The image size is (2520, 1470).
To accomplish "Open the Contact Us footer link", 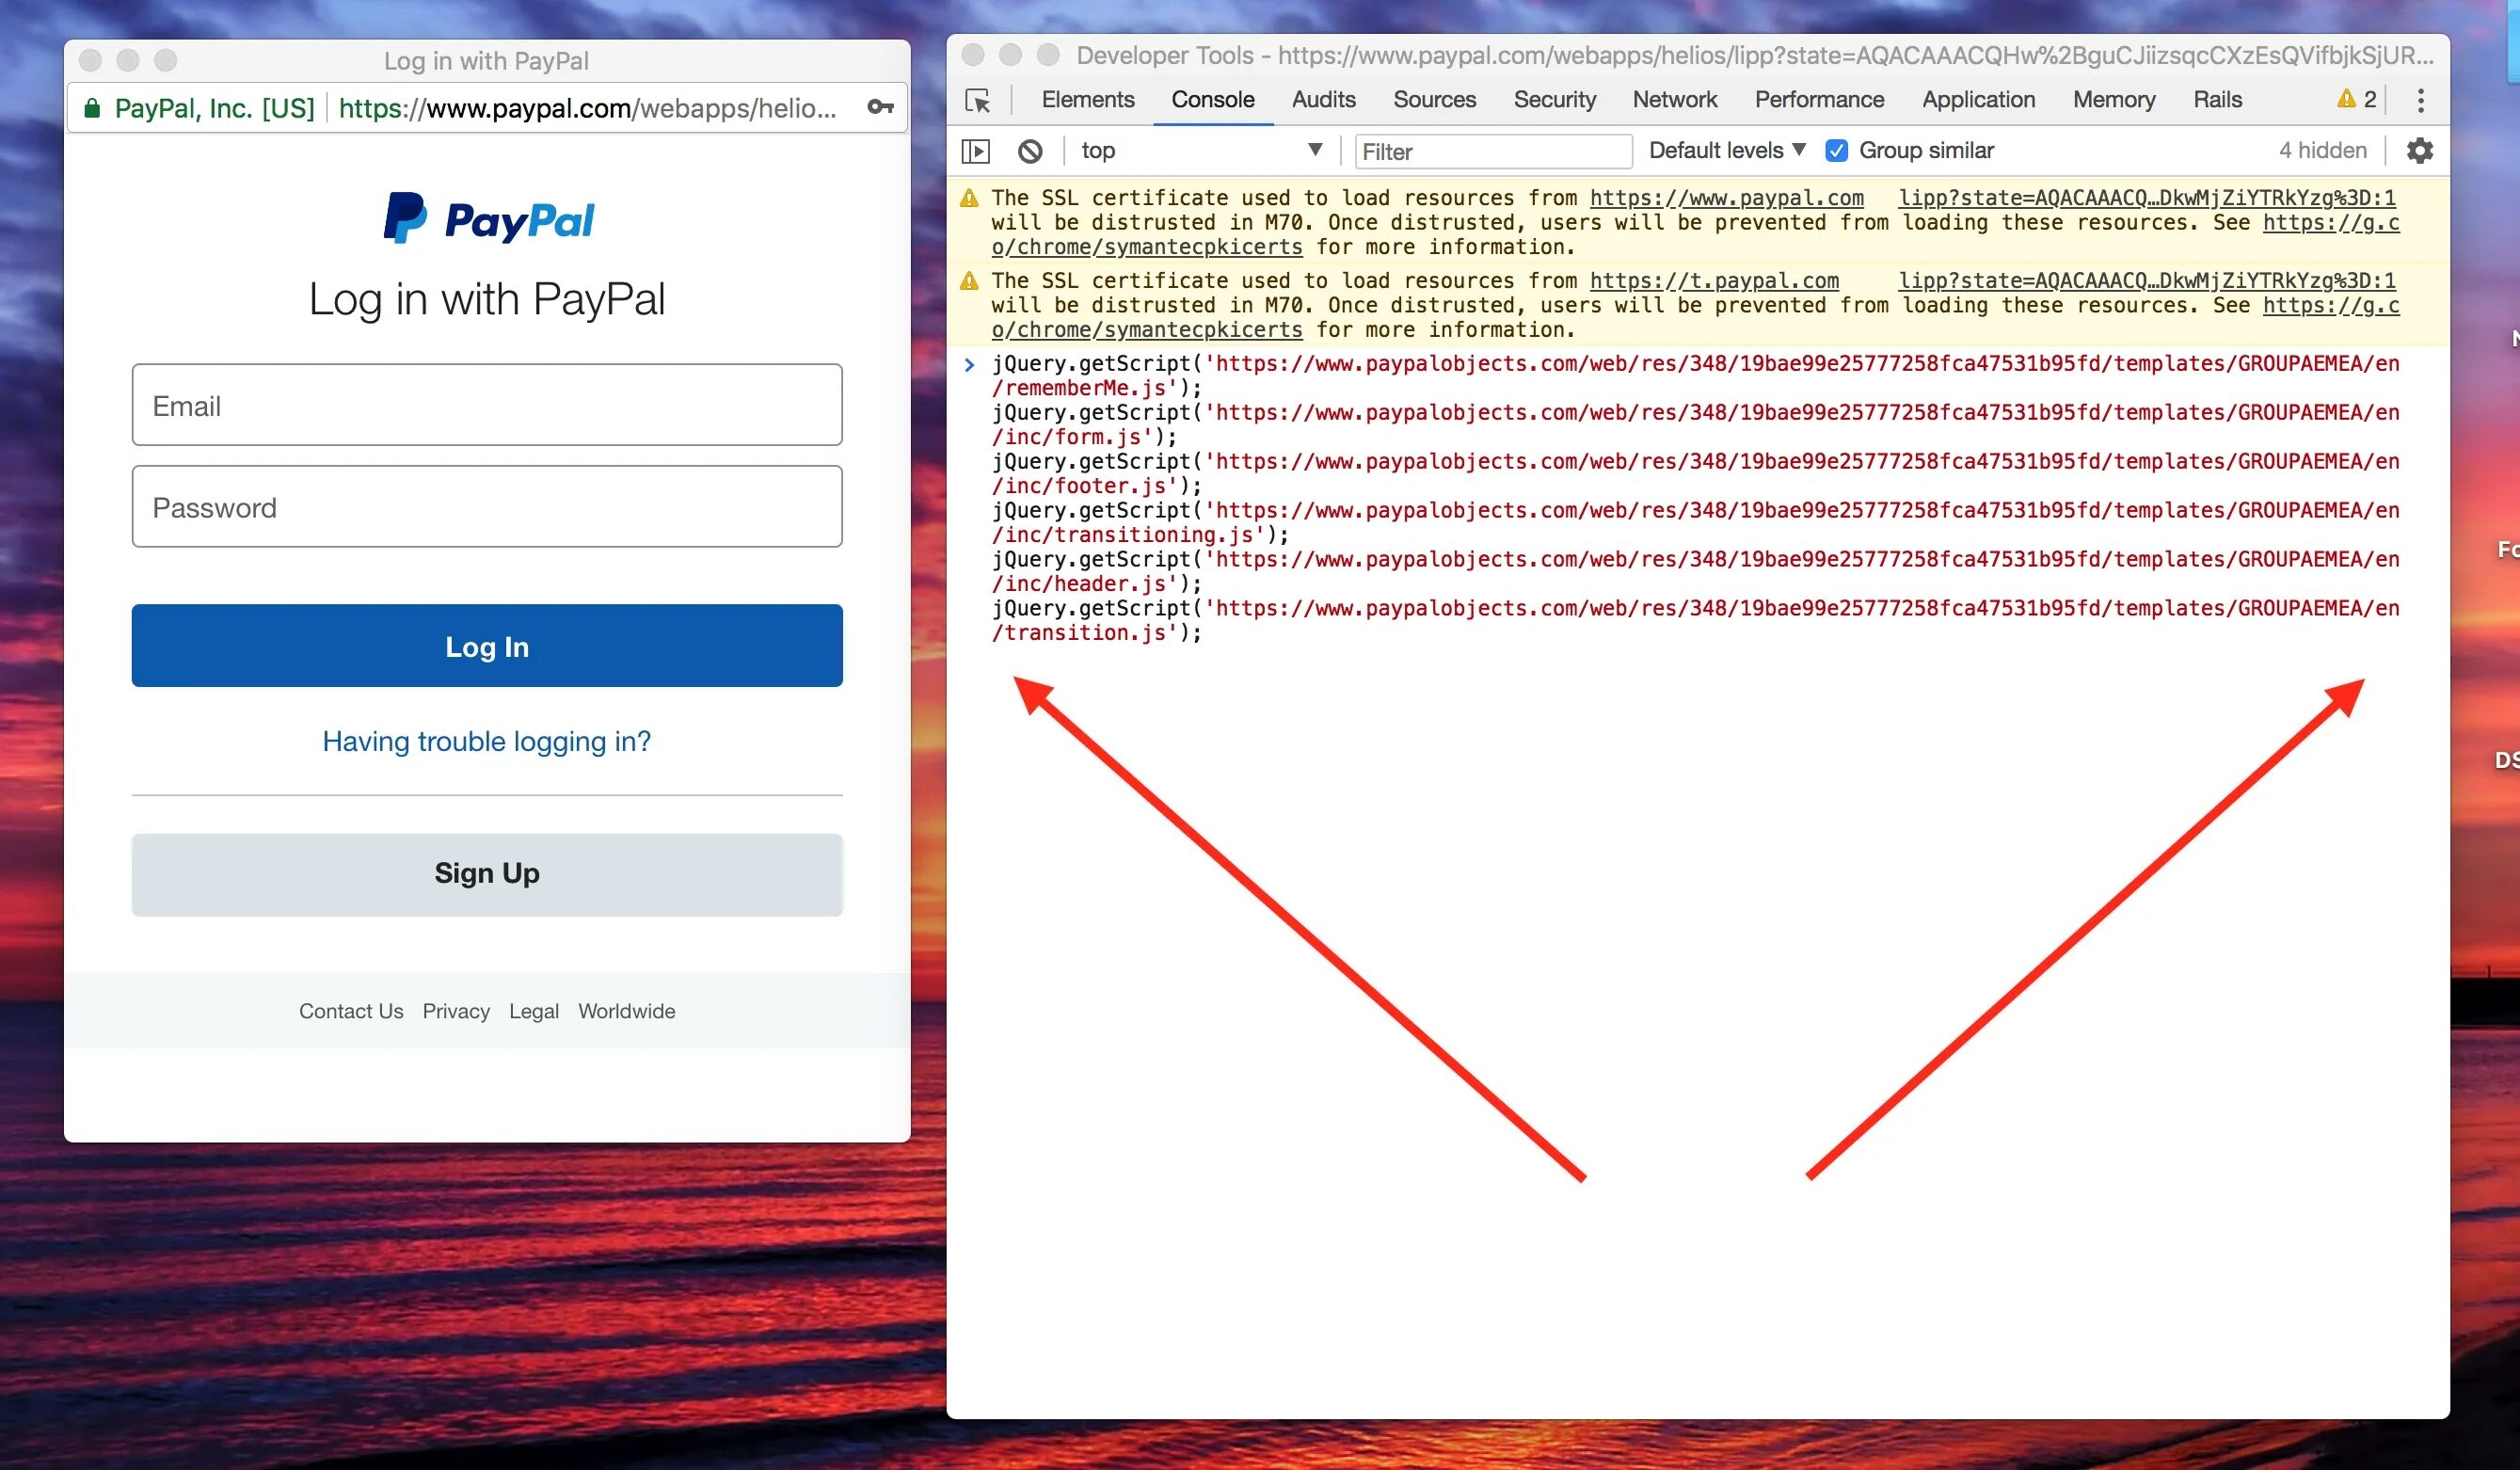I will click(351, 1011).
